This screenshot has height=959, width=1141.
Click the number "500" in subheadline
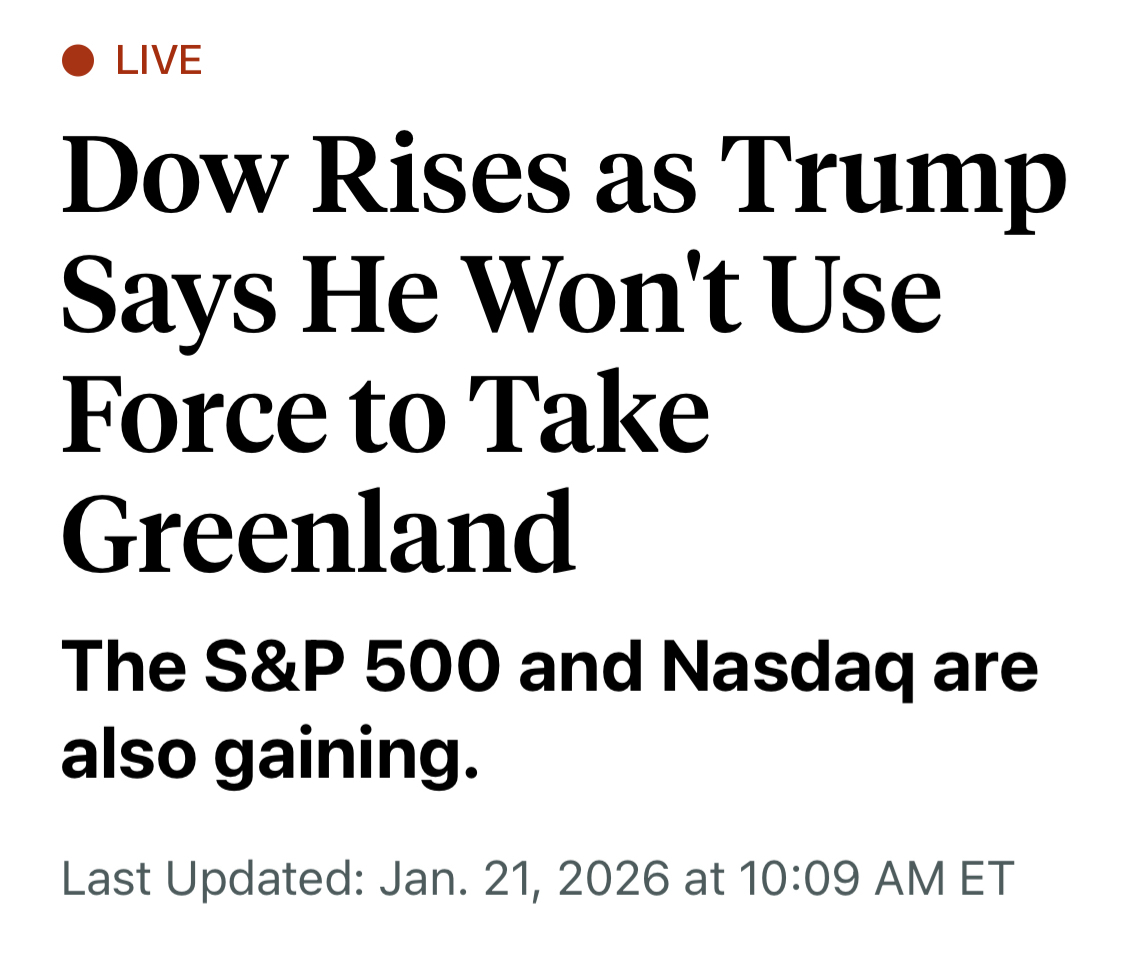[x=431, y=668]
